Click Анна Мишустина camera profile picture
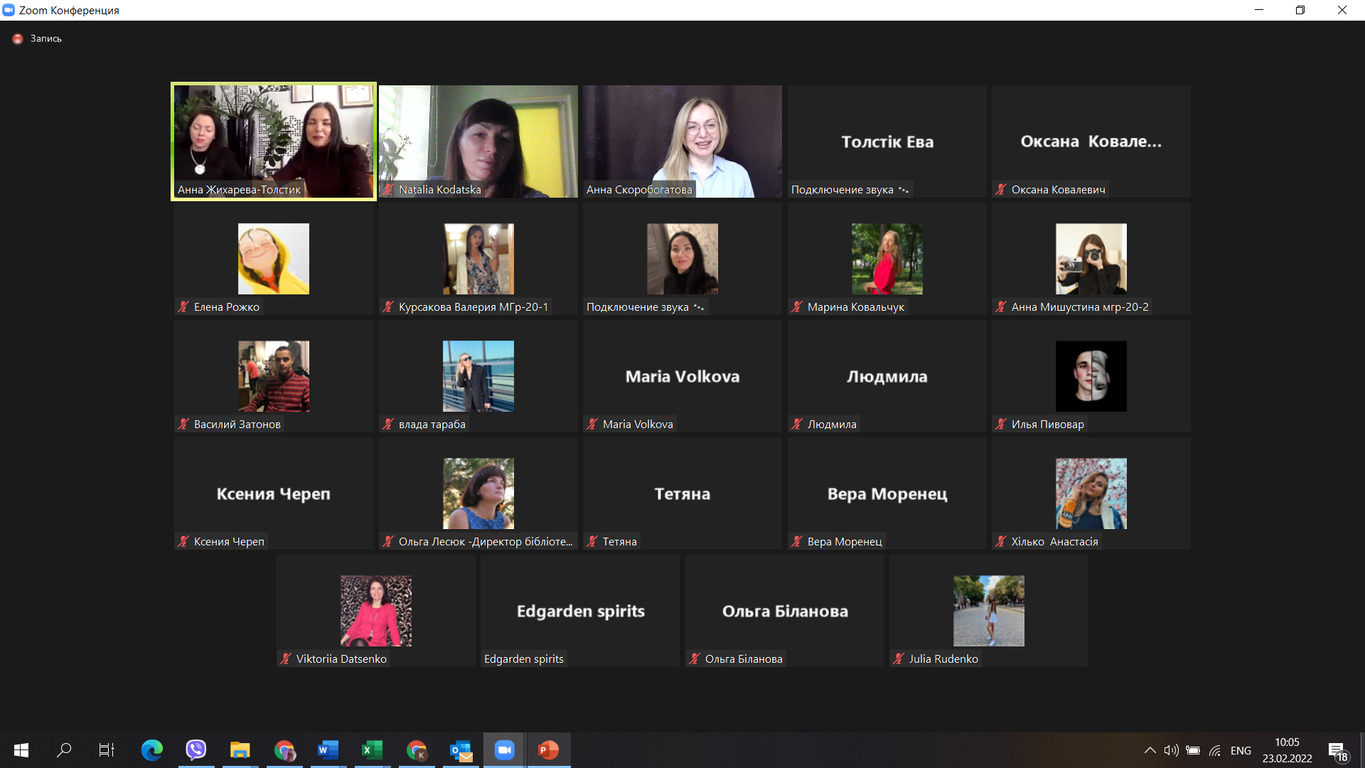 (x=1091, y=259)
